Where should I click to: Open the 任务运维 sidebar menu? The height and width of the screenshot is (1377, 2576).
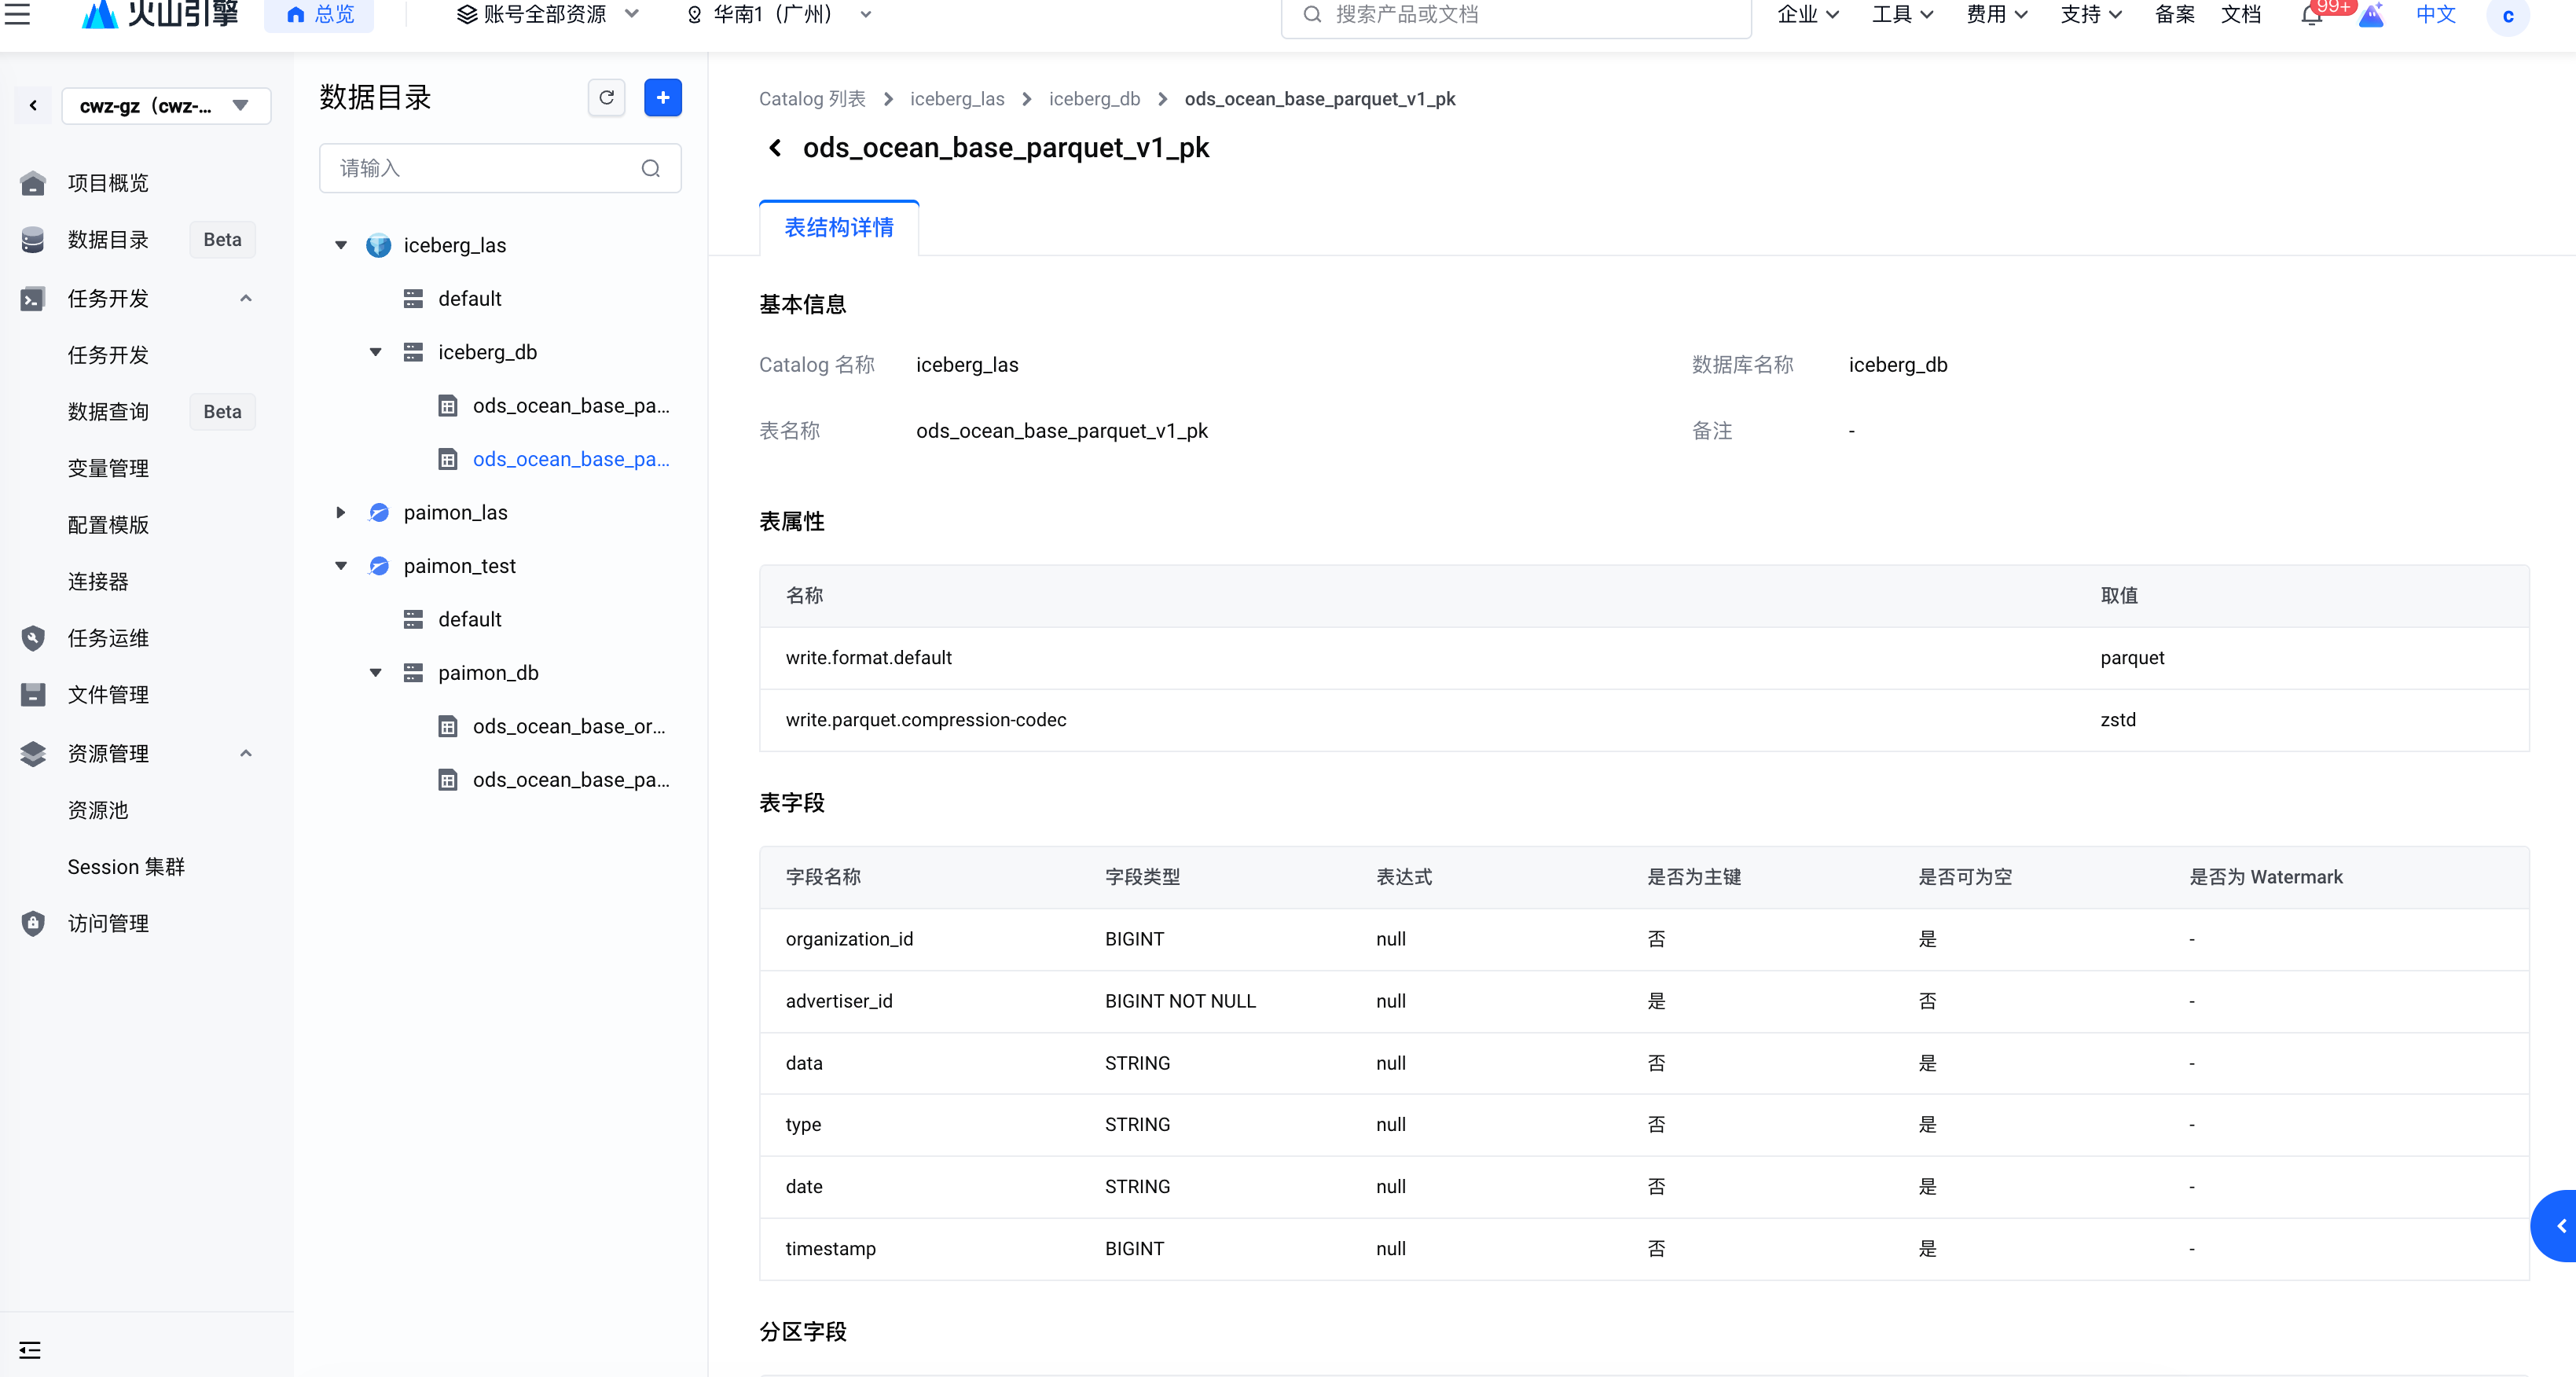click(108, 638)
